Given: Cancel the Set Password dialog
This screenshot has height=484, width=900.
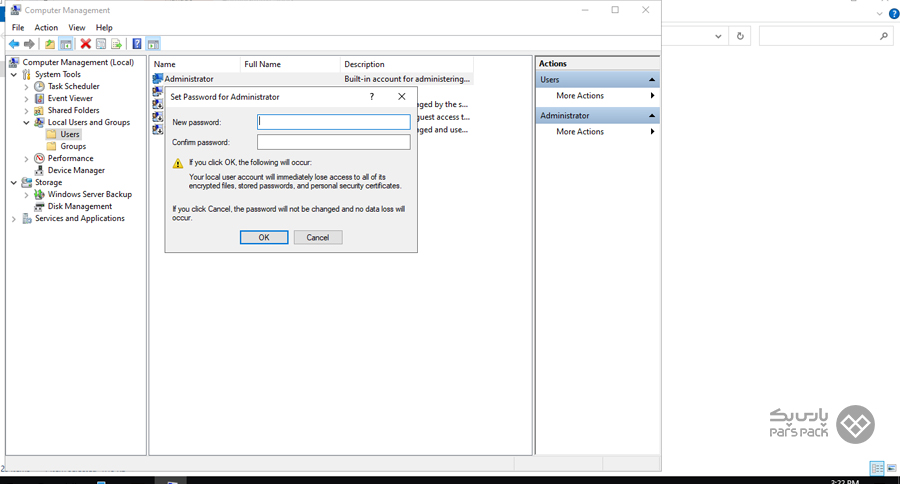Looking at the screenshot, I should click(317, 237).
